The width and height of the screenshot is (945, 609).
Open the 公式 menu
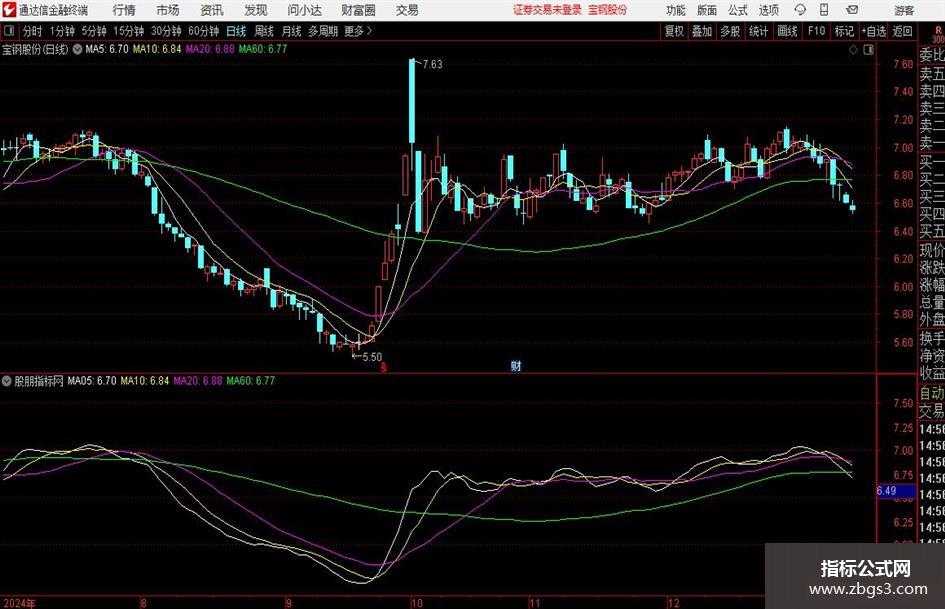click(738, 10)
